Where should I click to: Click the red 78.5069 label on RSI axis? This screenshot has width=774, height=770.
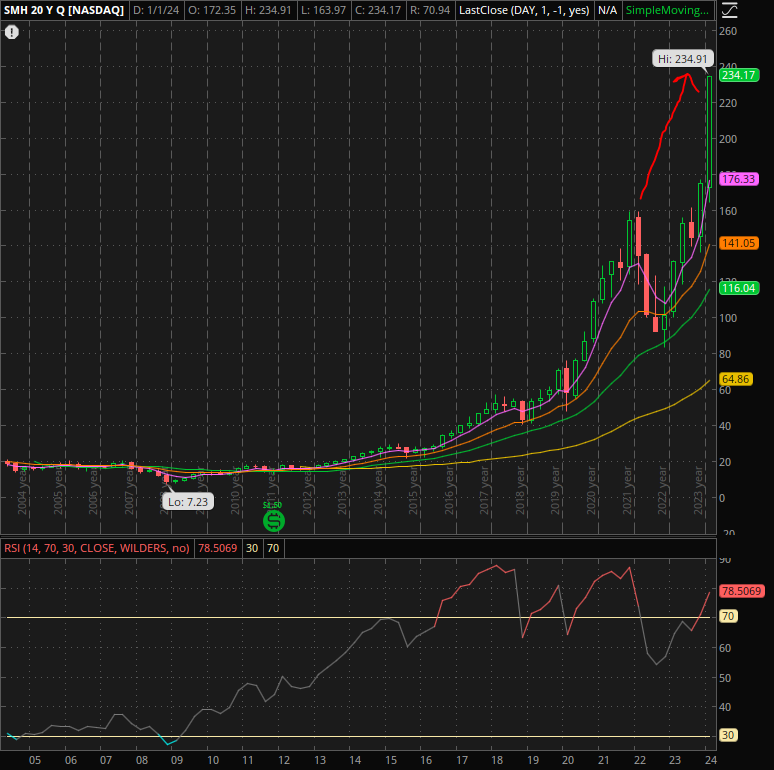pyautogui.click(x=742, y=591)
